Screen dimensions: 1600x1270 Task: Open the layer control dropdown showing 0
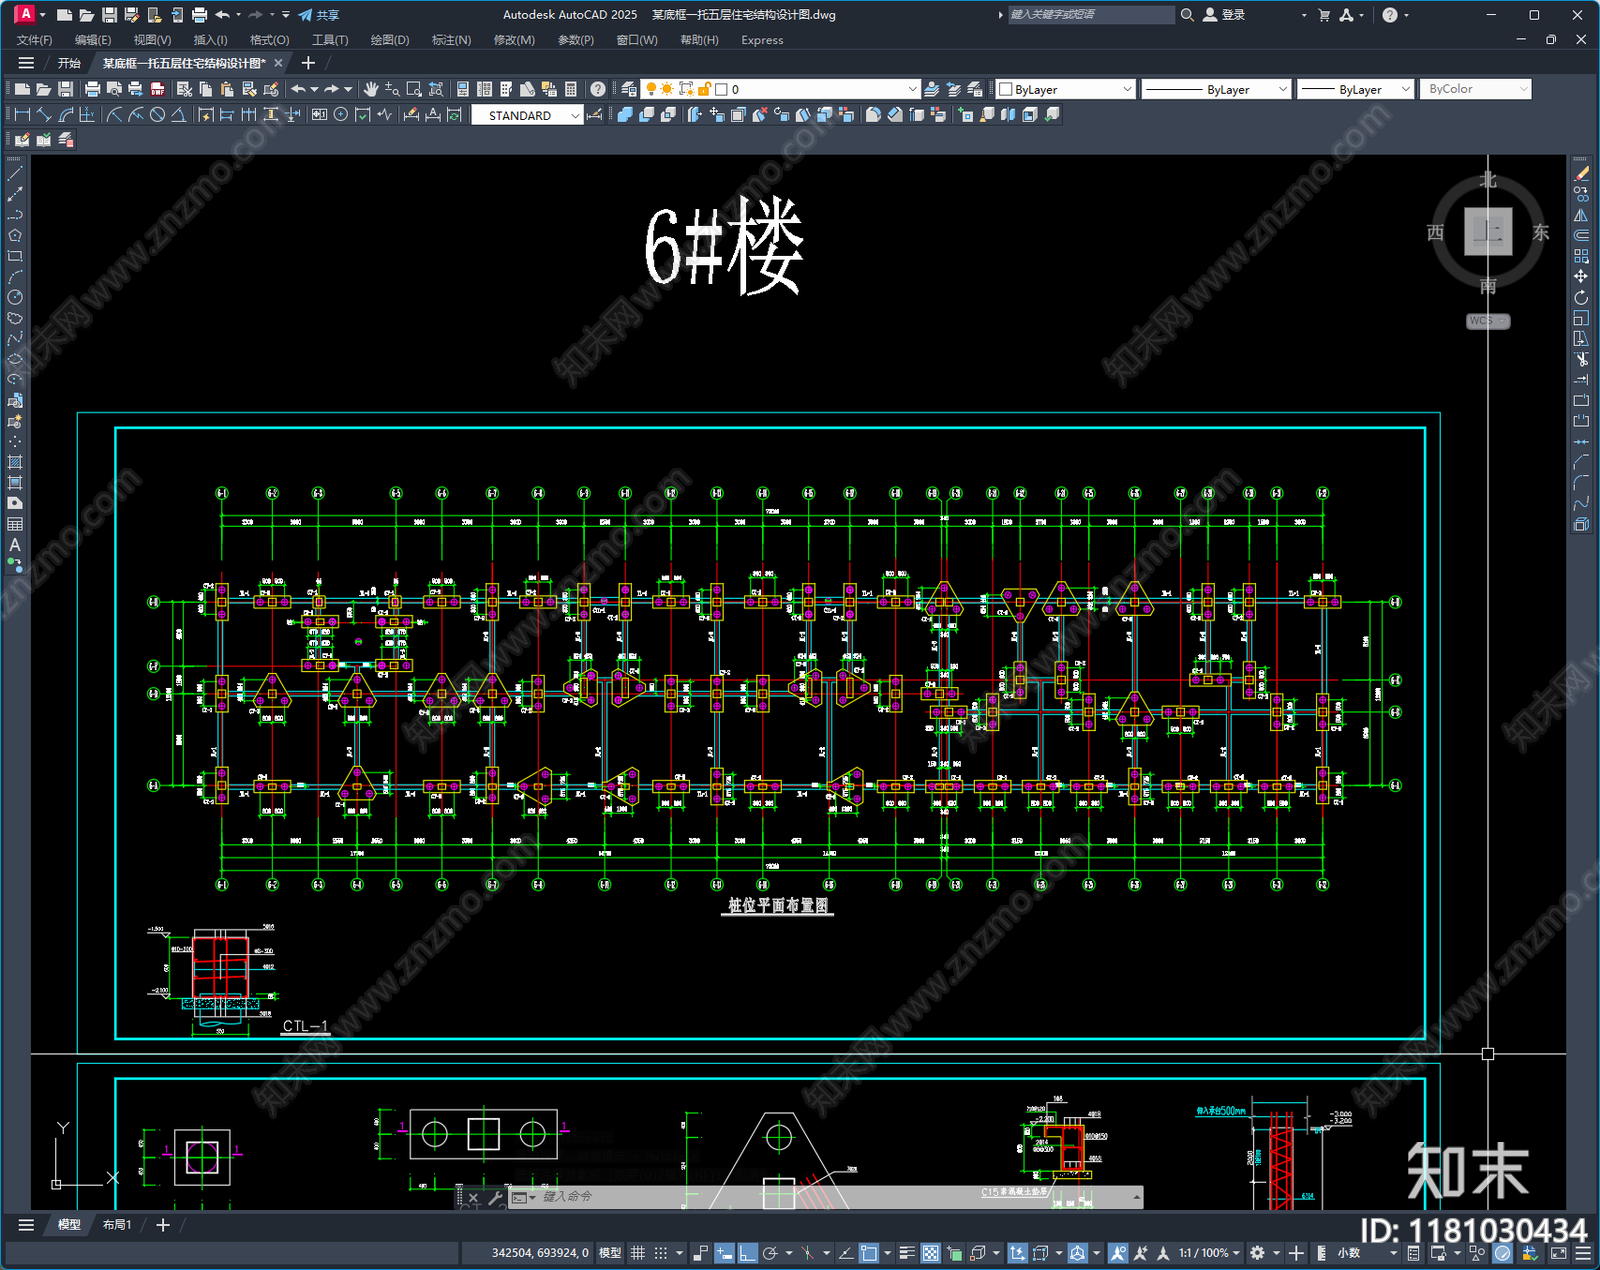click(780, 89)
